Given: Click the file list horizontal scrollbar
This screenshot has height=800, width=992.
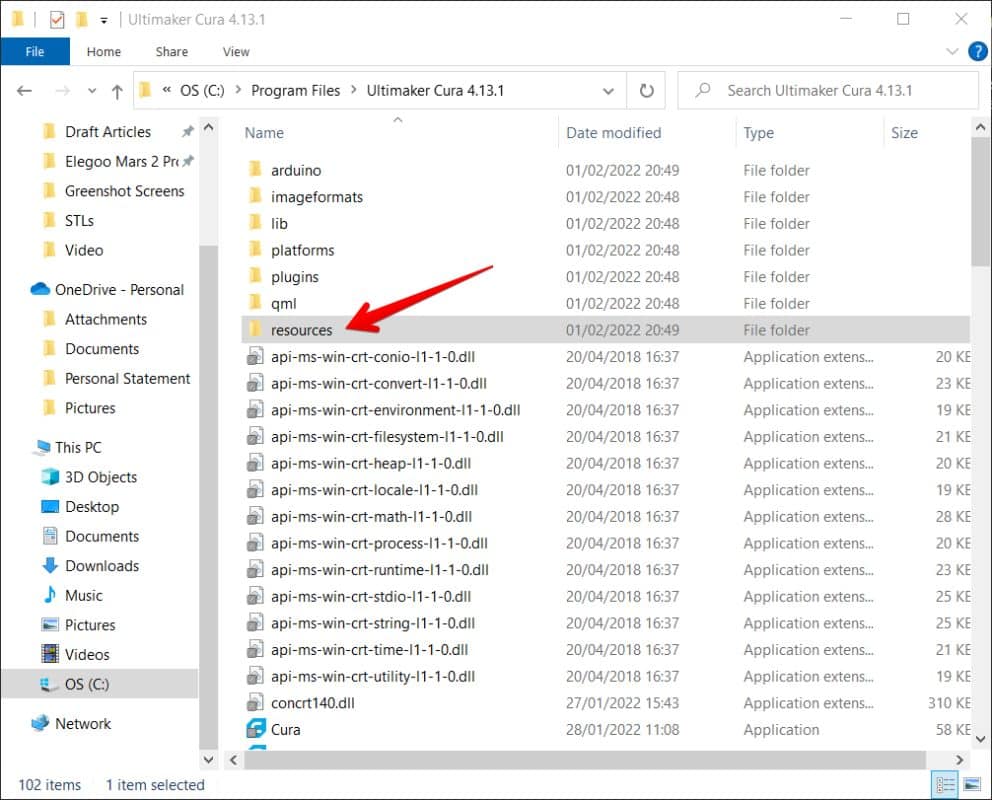Looking at the screenshot, I should click(x=585, y=760).
